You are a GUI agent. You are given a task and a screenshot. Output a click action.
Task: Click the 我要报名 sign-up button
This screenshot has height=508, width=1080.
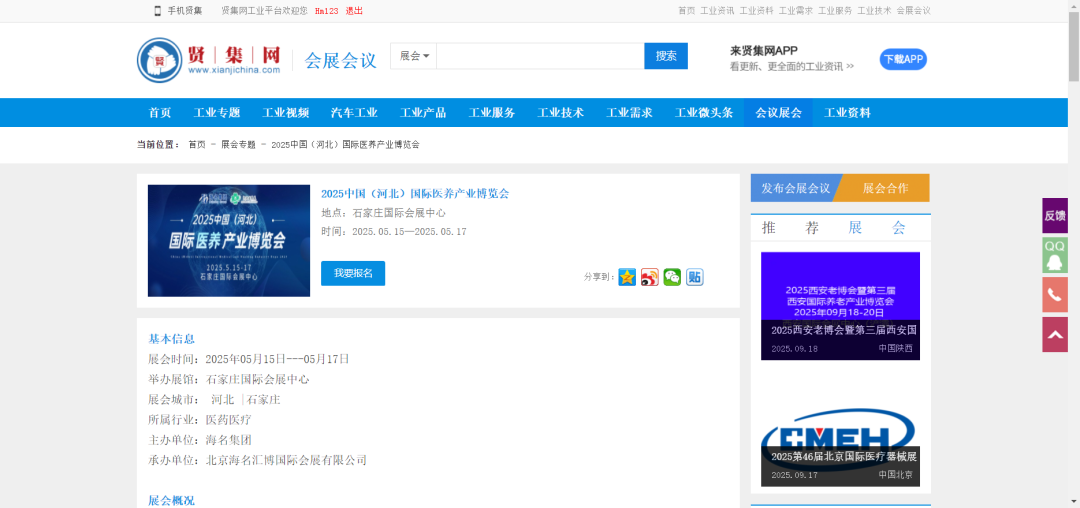tap(353, 273)
